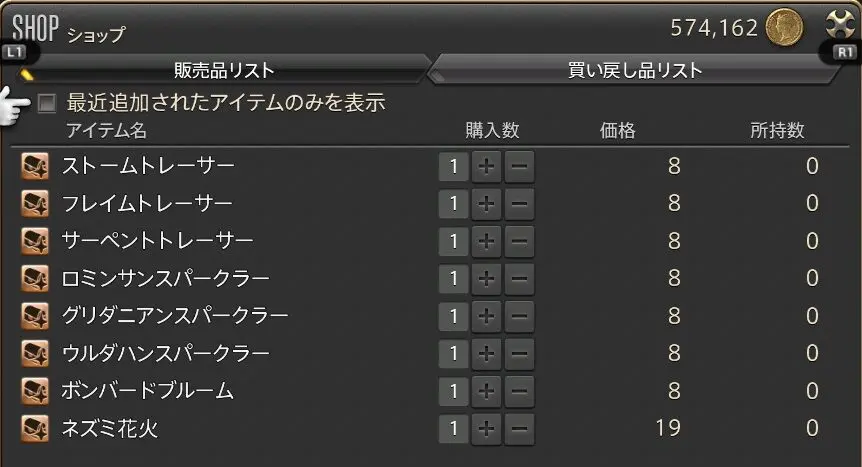Decrease quantity for ウルダハンスパークラー with minus
This screenshot has height=467, width=862.
520,354
